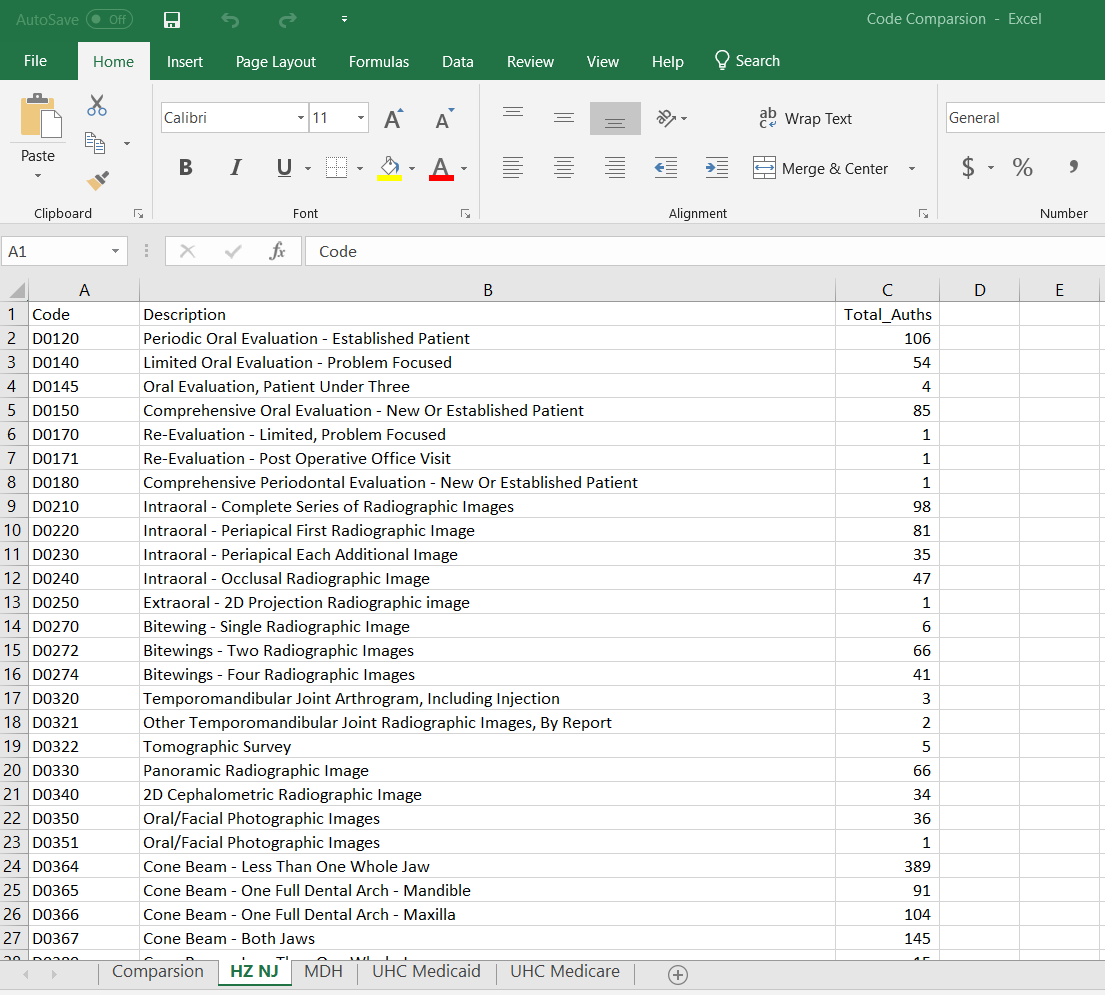Image resolution: width=1105 pixels, height=995 pixels.
Task: Toggle center alignment
Action: [563, 168]
